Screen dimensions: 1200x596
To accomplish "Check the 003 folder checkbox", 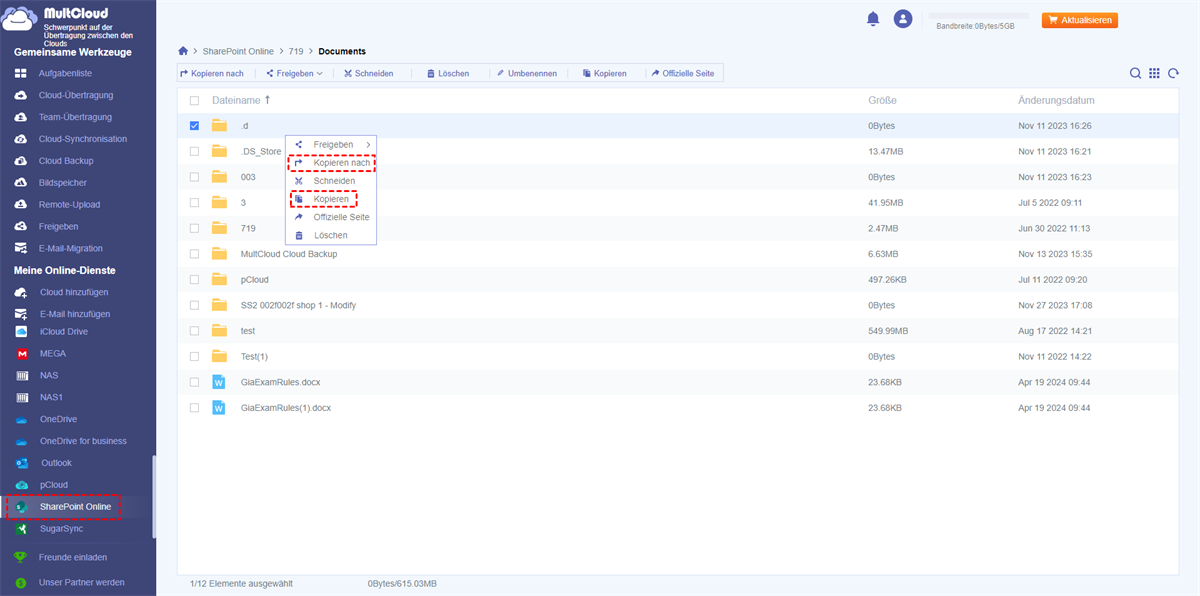I will click(194, 177).
